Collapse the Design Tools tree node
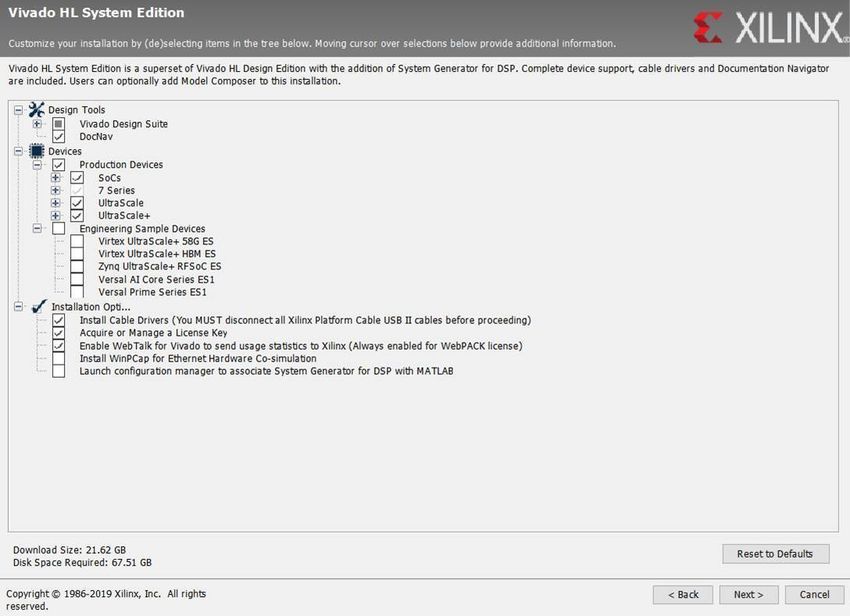The width and height of the screenshot is (850, 616). pyautogui.click(x=18, y=110)
